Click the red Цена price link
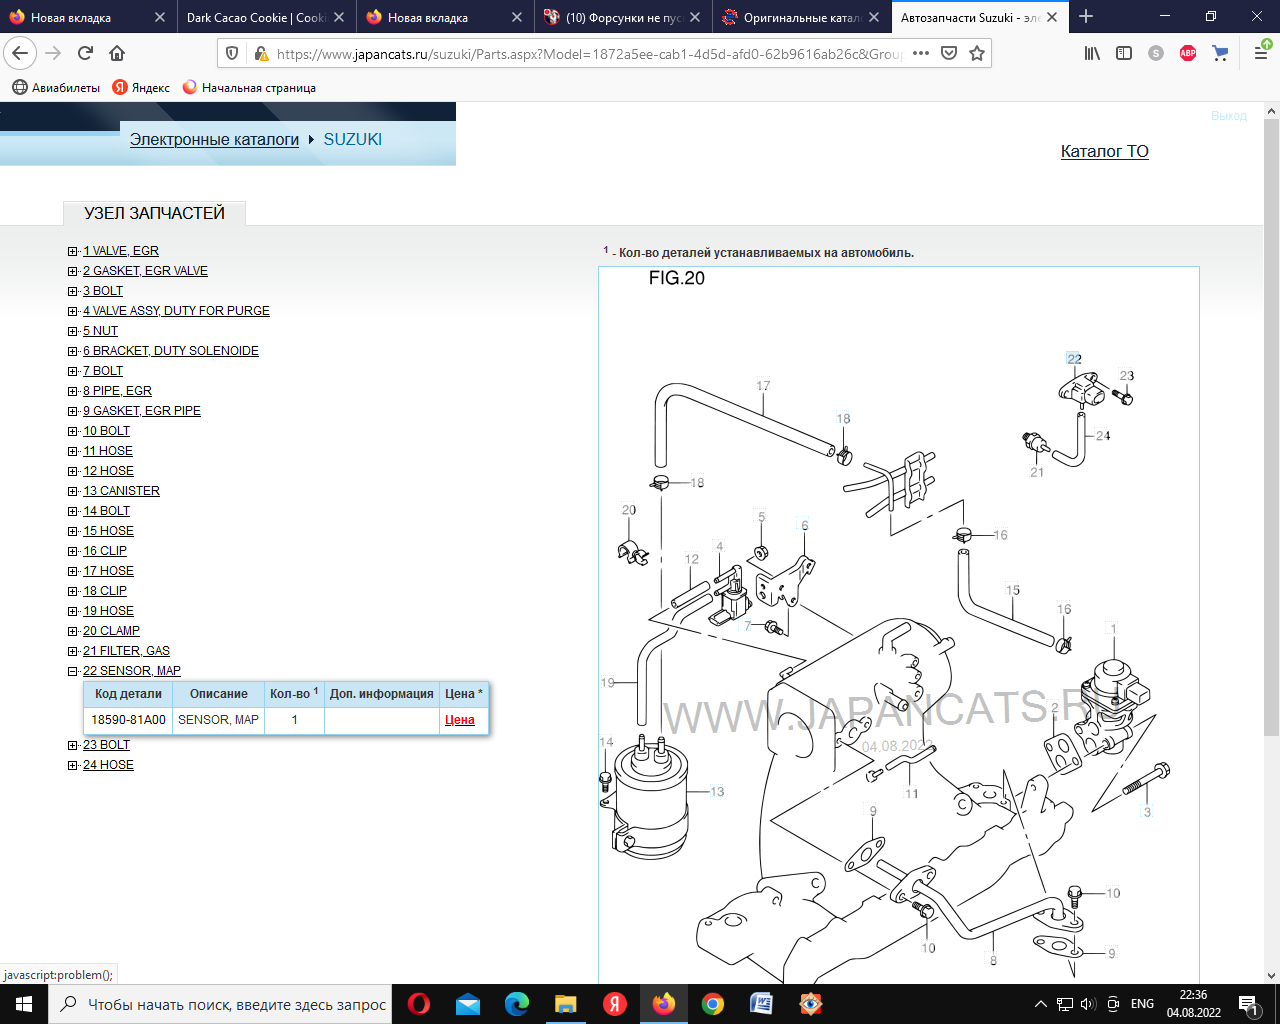 coord(459,720)
